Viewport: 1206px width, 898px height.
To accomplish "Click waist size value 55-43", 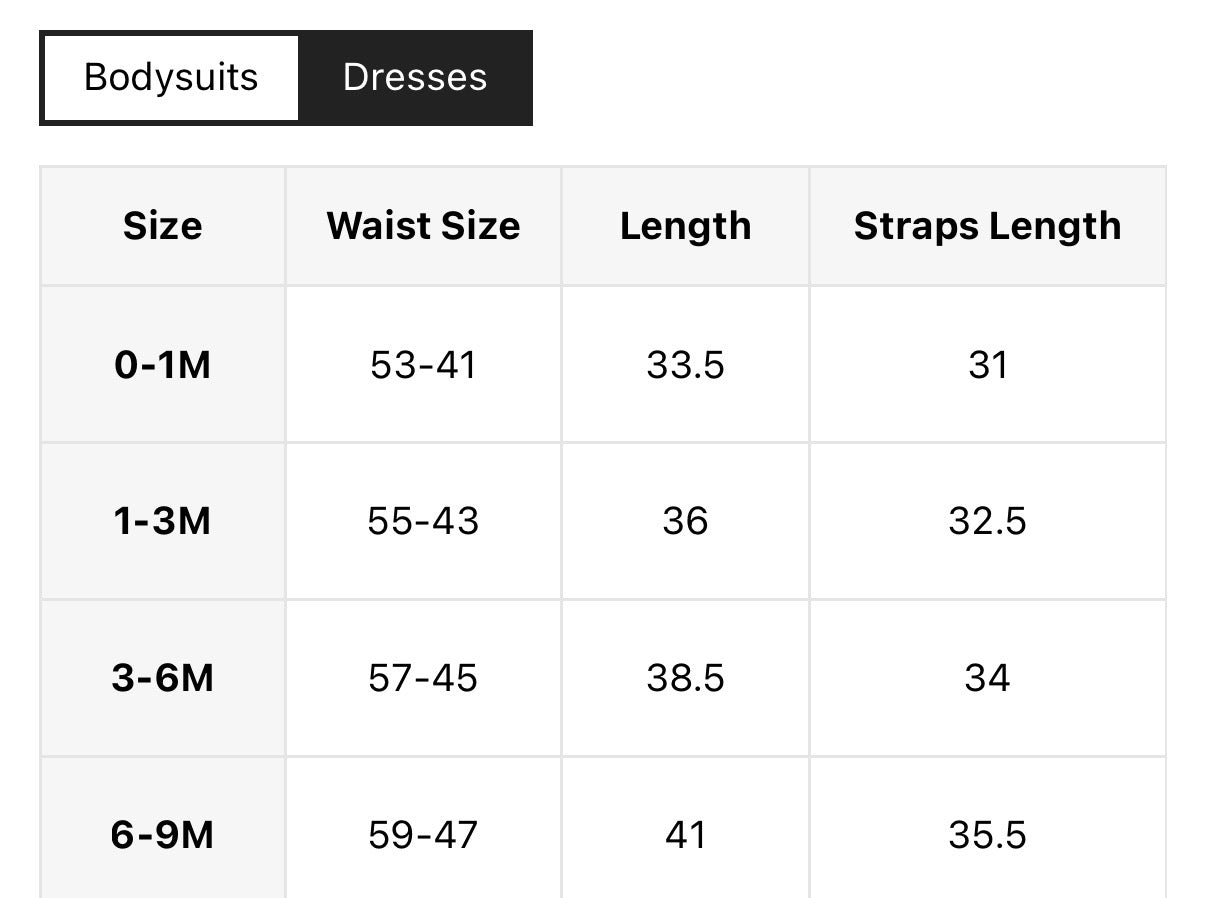I will 423,521.
